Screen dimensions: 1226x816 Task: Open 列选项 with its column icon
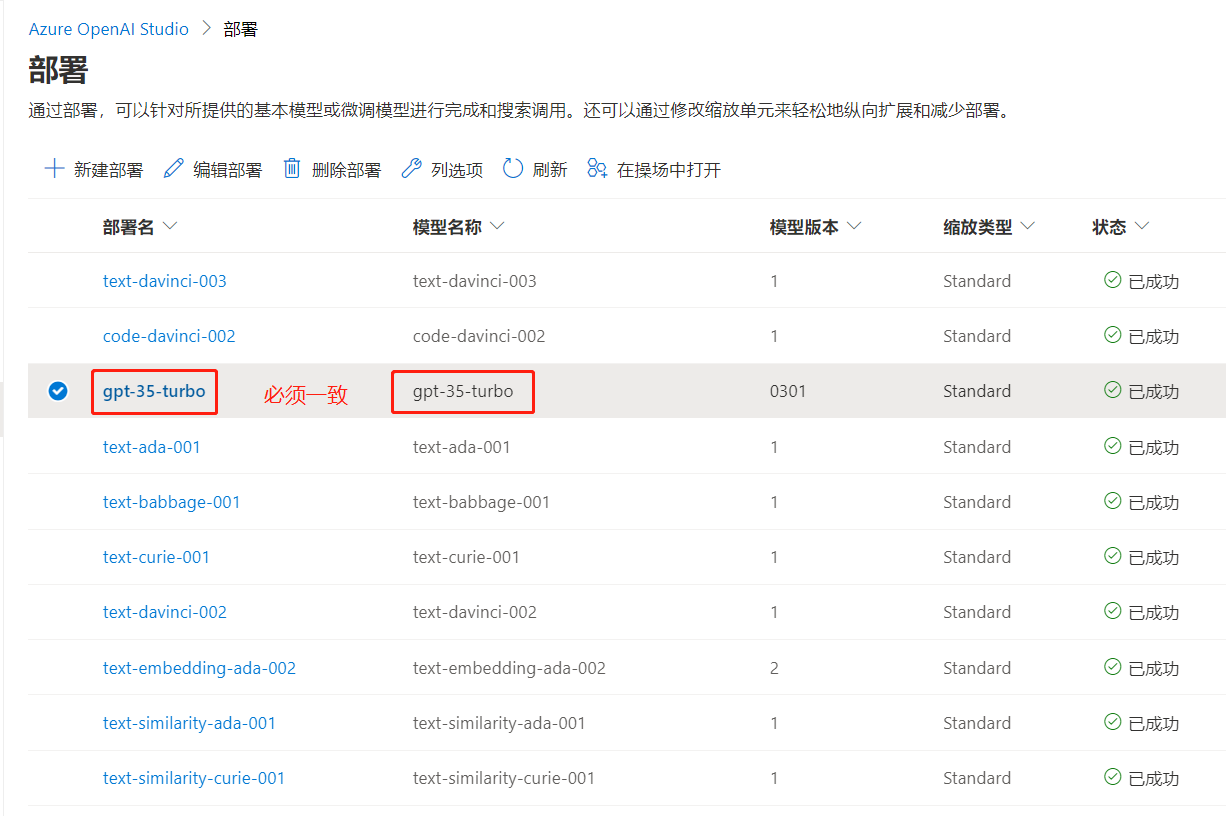[x=410, y=168]
